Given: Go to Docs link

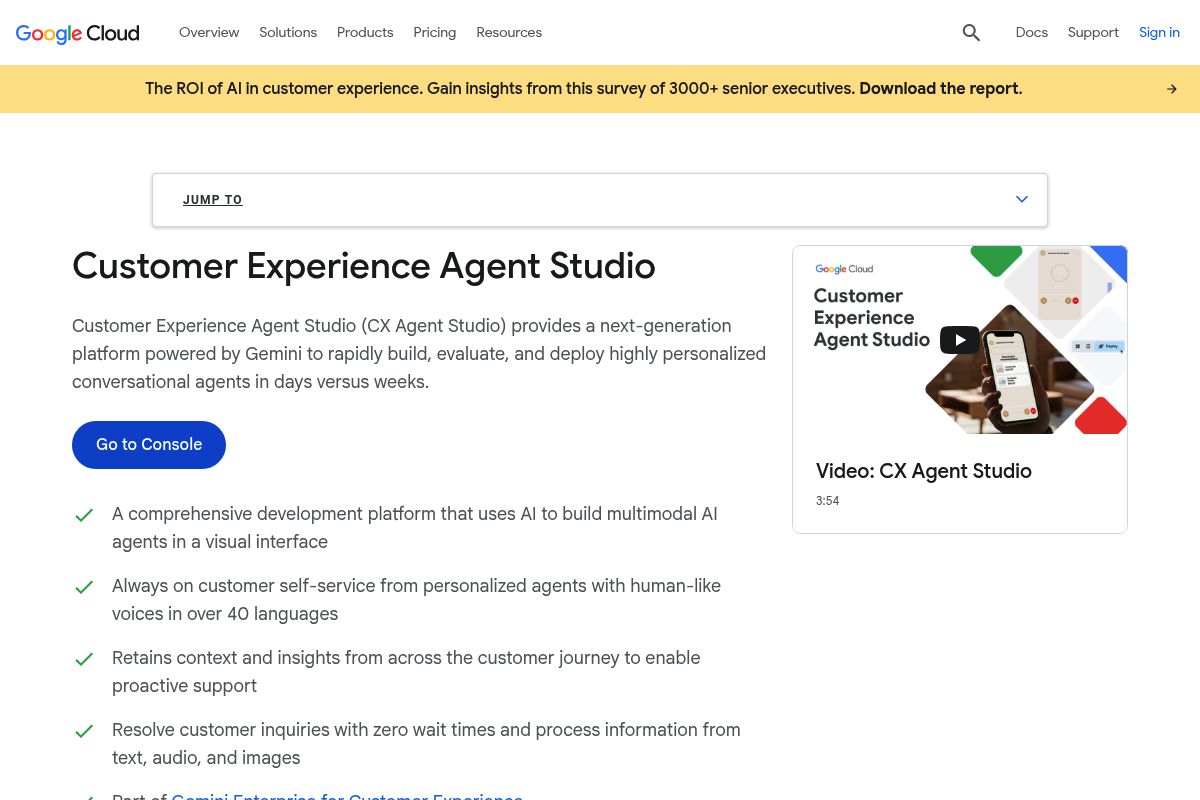Looking at the screenshot, I should 1032,33.
